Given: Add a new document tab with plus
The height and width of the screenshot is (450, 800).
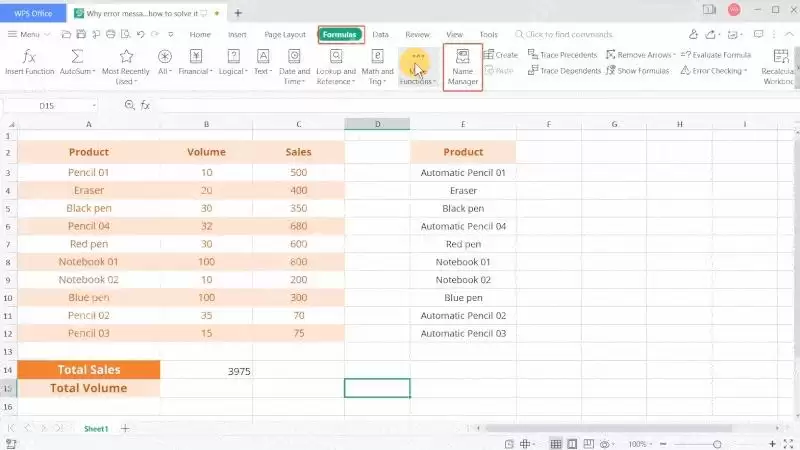Looking at the screenshot, I should (x=238, y=13).
